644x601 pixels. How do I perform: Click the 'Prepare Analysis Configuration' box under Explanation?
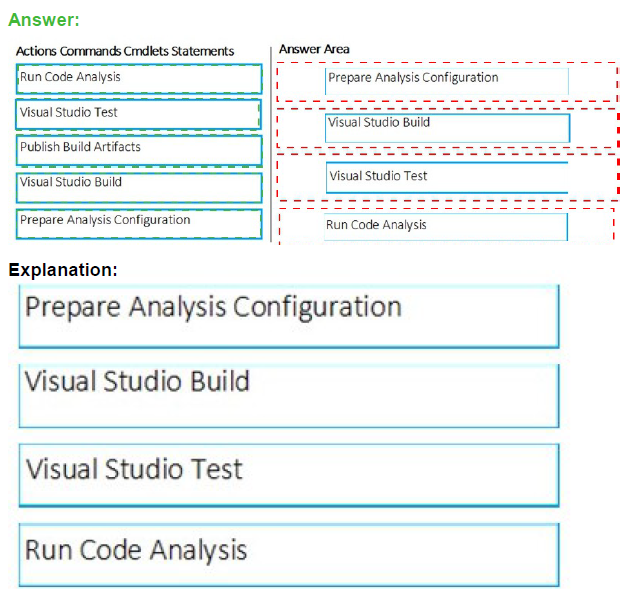tap(289, 317)
